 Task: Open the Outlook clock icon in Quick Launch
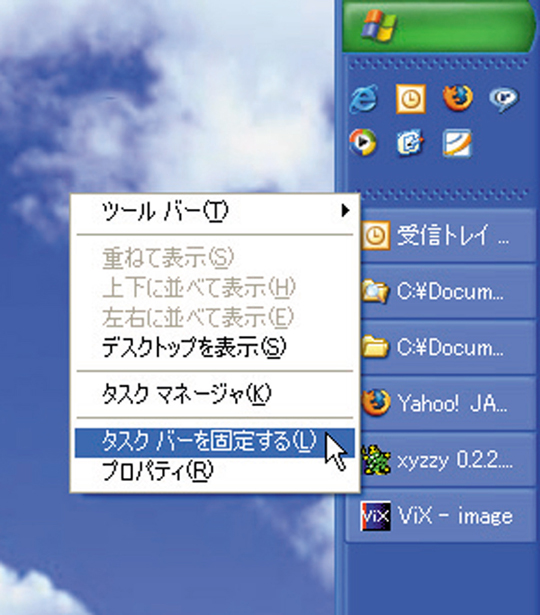411,99
